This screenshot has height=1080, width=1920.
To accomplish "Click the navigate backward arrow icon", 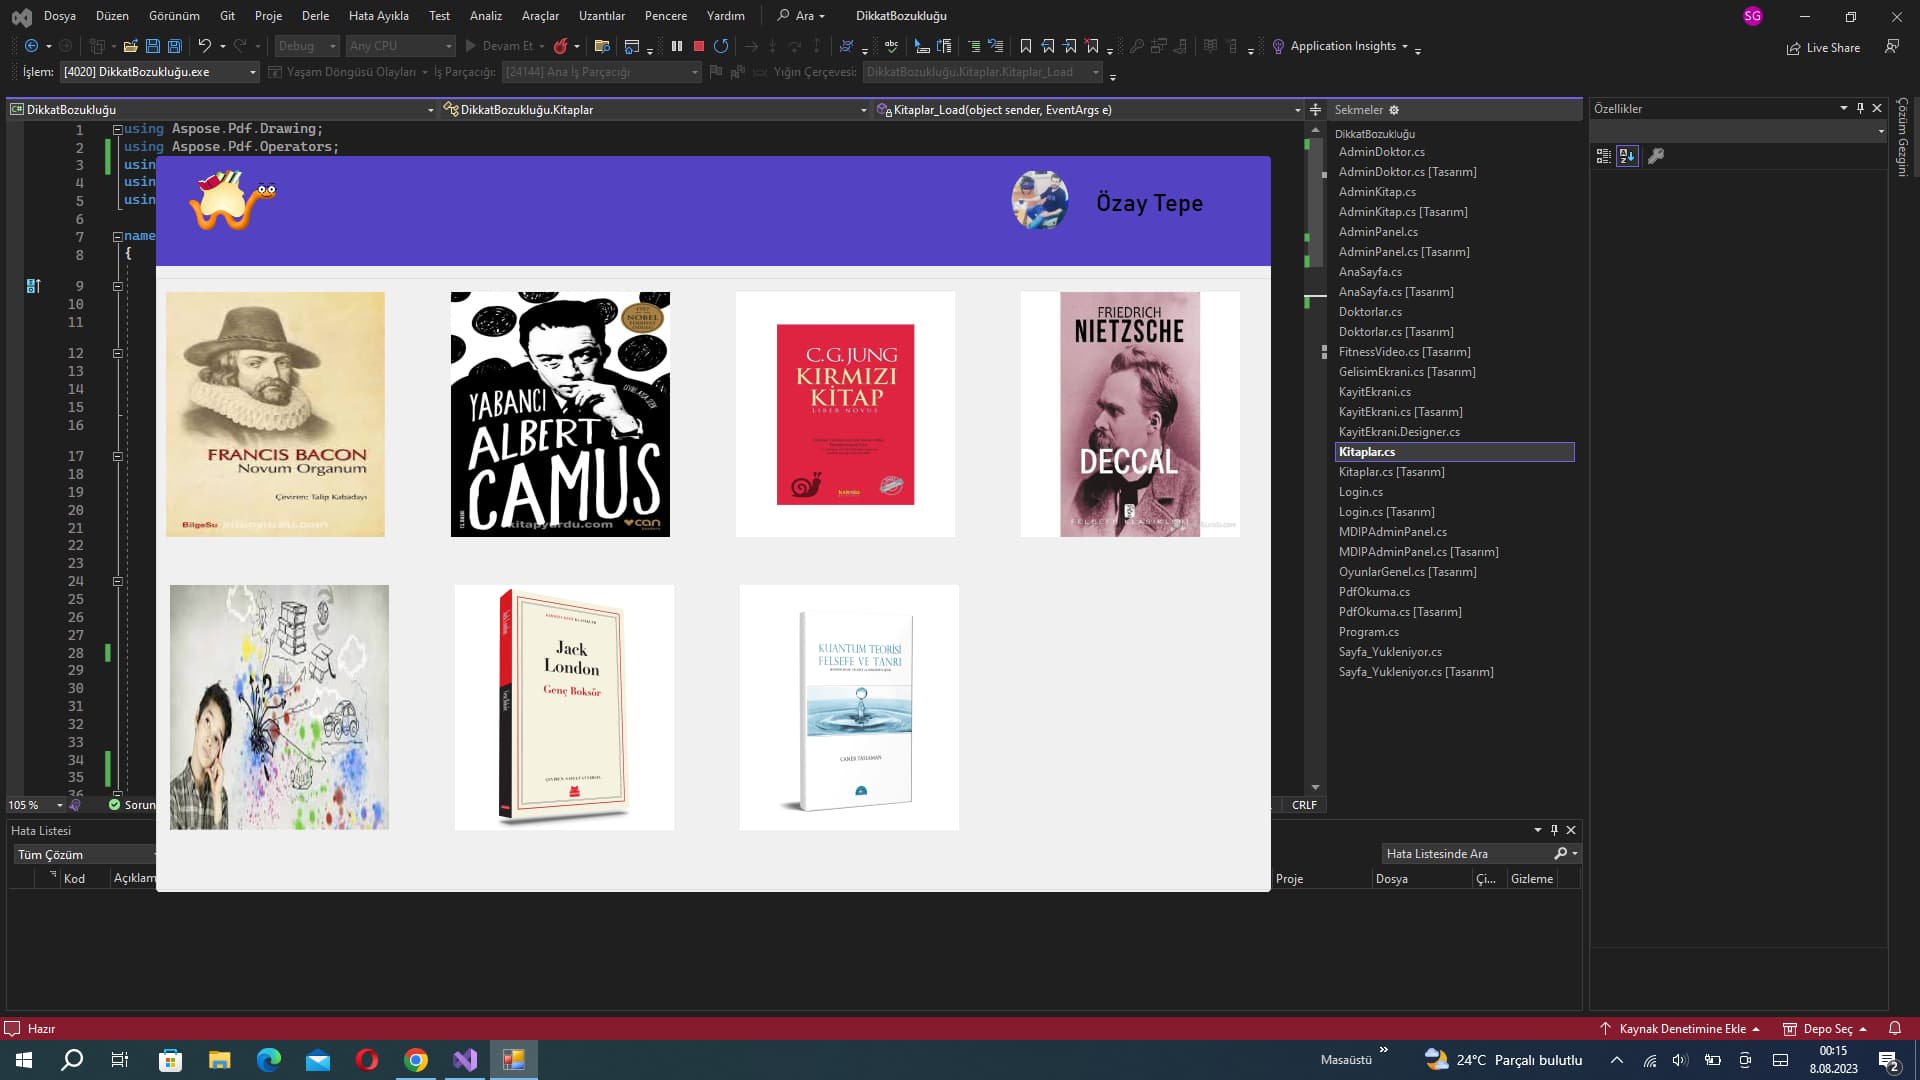I will click(32, 46).
